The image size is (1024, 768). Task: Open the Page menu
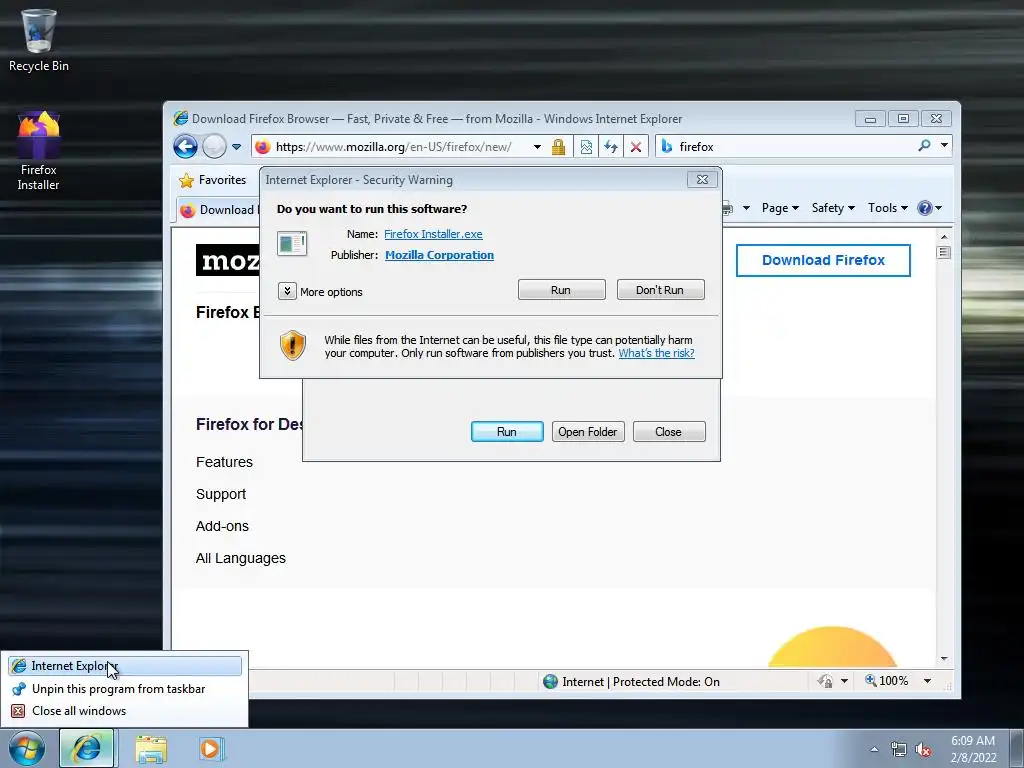[780, 208]
